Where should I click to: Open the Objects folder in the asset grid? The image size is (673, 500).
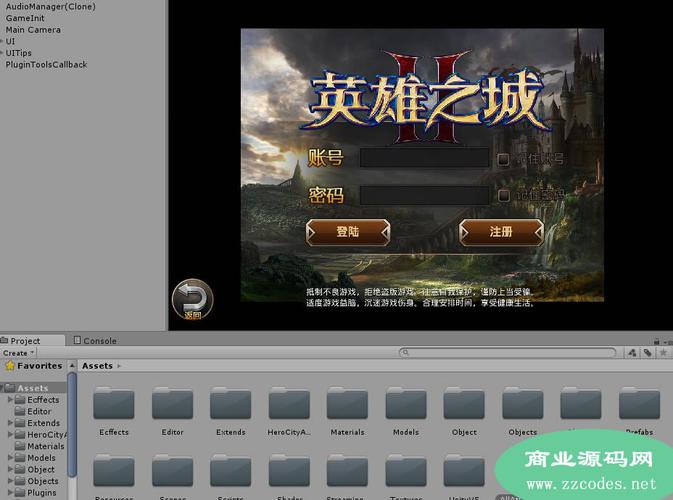[x=522, y=403]
